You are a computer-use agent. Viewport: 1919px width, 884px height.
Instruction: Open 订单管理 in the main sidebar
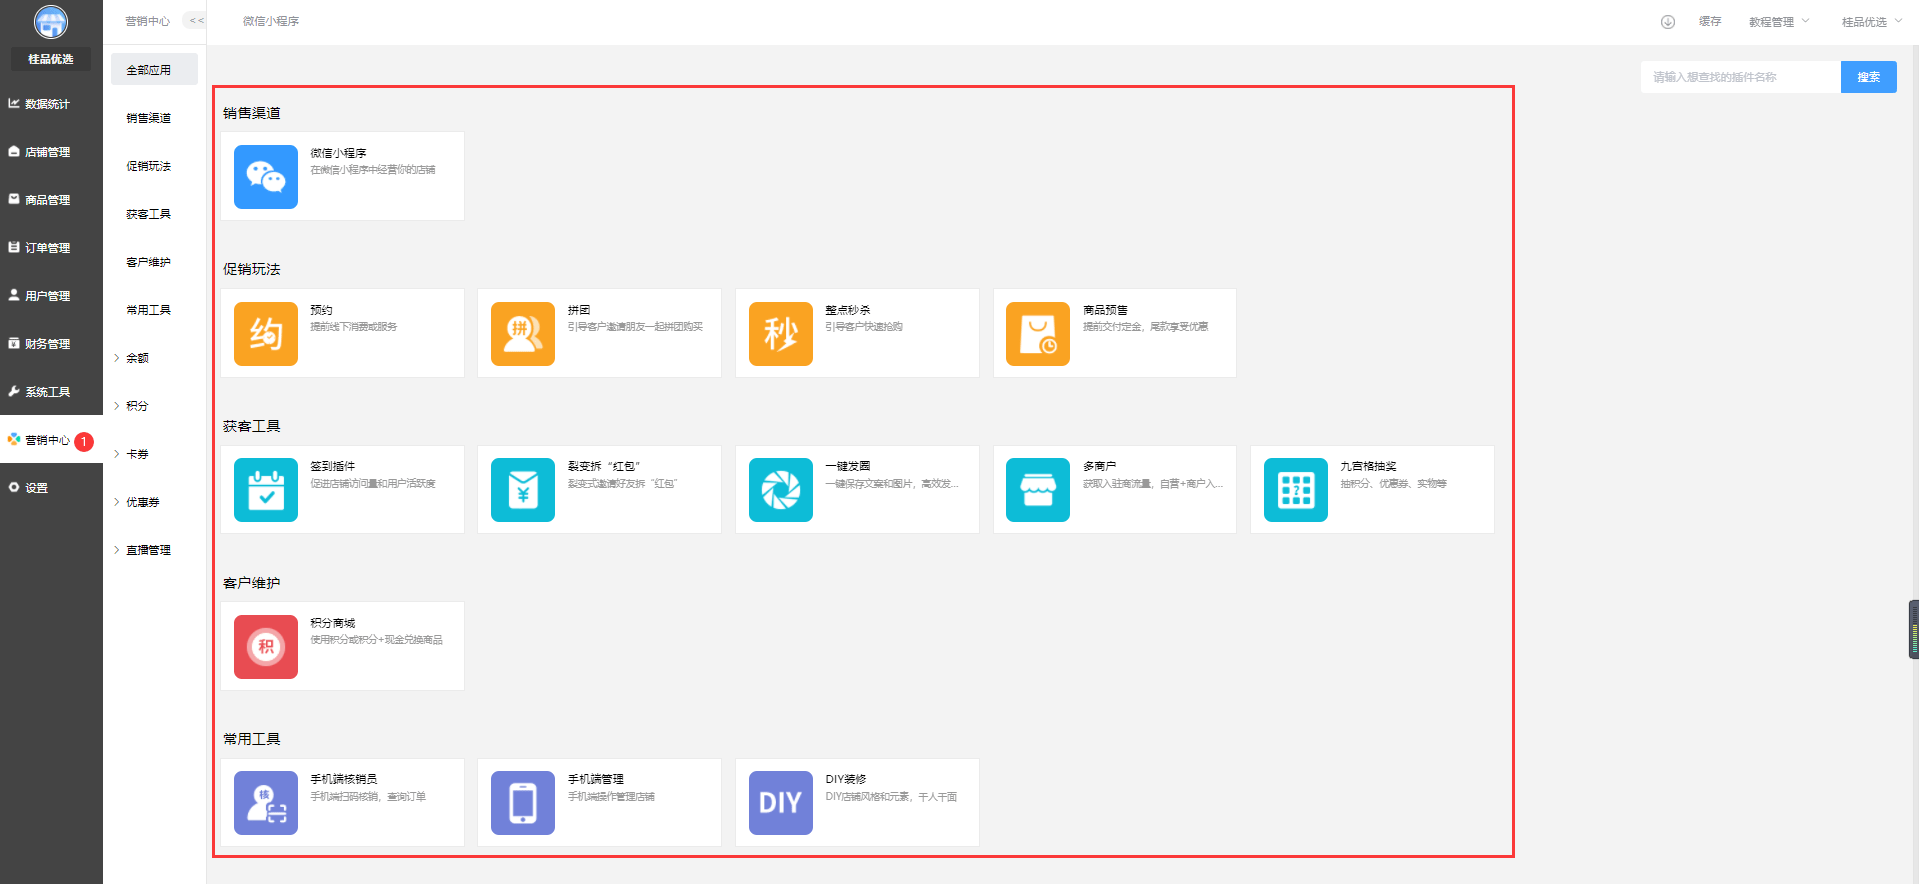tap(51, 248)
